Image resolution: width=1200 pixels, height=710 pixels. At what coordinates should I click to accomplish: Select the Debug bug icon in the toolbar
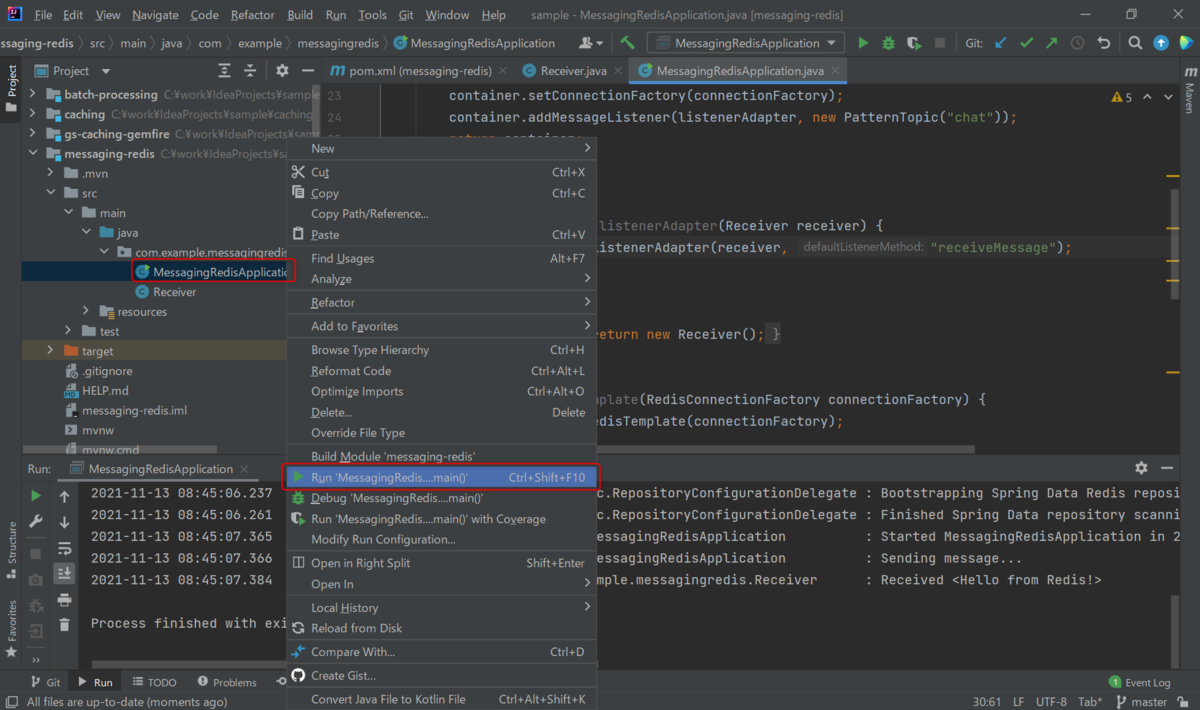(888, 43)
